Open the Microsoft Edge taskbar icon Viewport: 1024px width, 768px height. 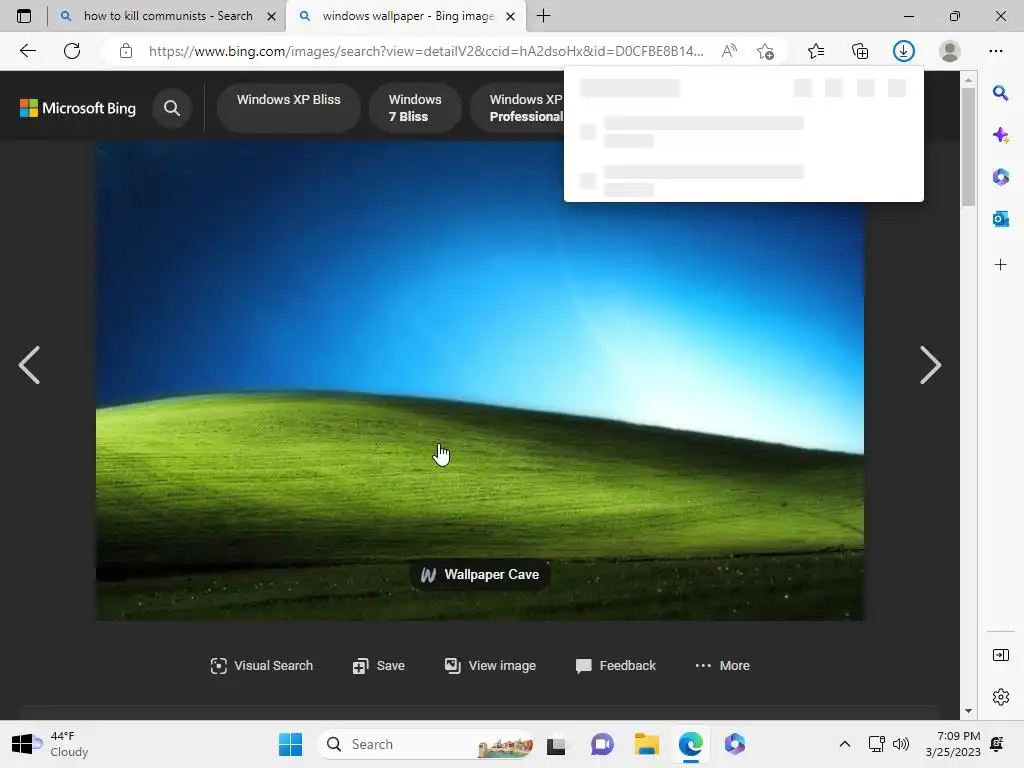coord(690,744)
